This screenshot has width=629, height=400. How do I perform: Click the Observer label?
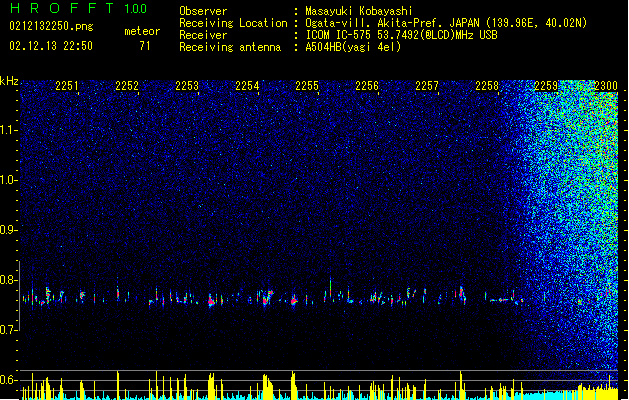coord(203,11)
